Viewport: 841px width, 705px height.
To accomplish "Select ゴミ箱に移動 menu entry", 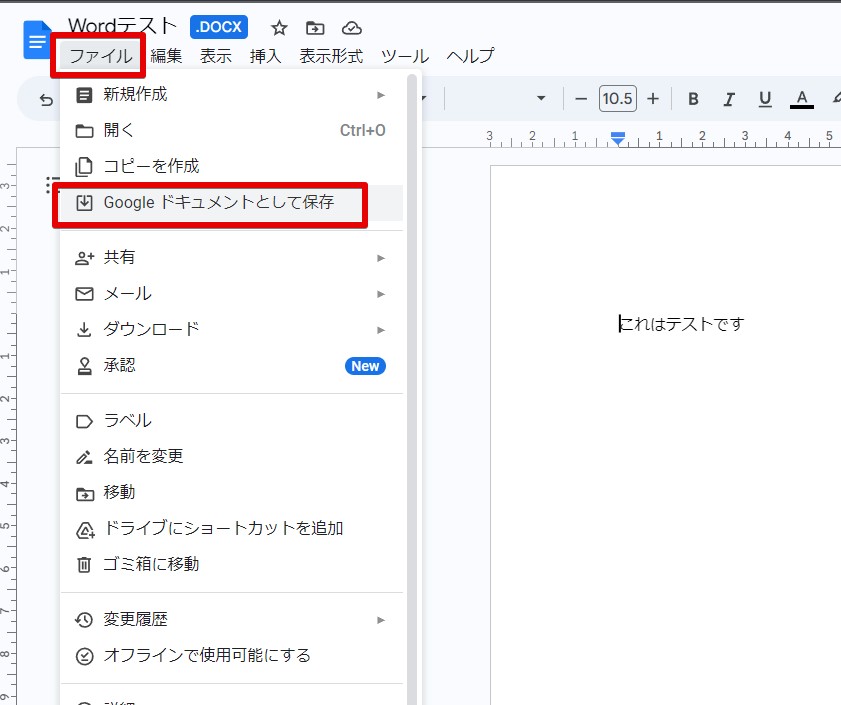I will 231,564.
